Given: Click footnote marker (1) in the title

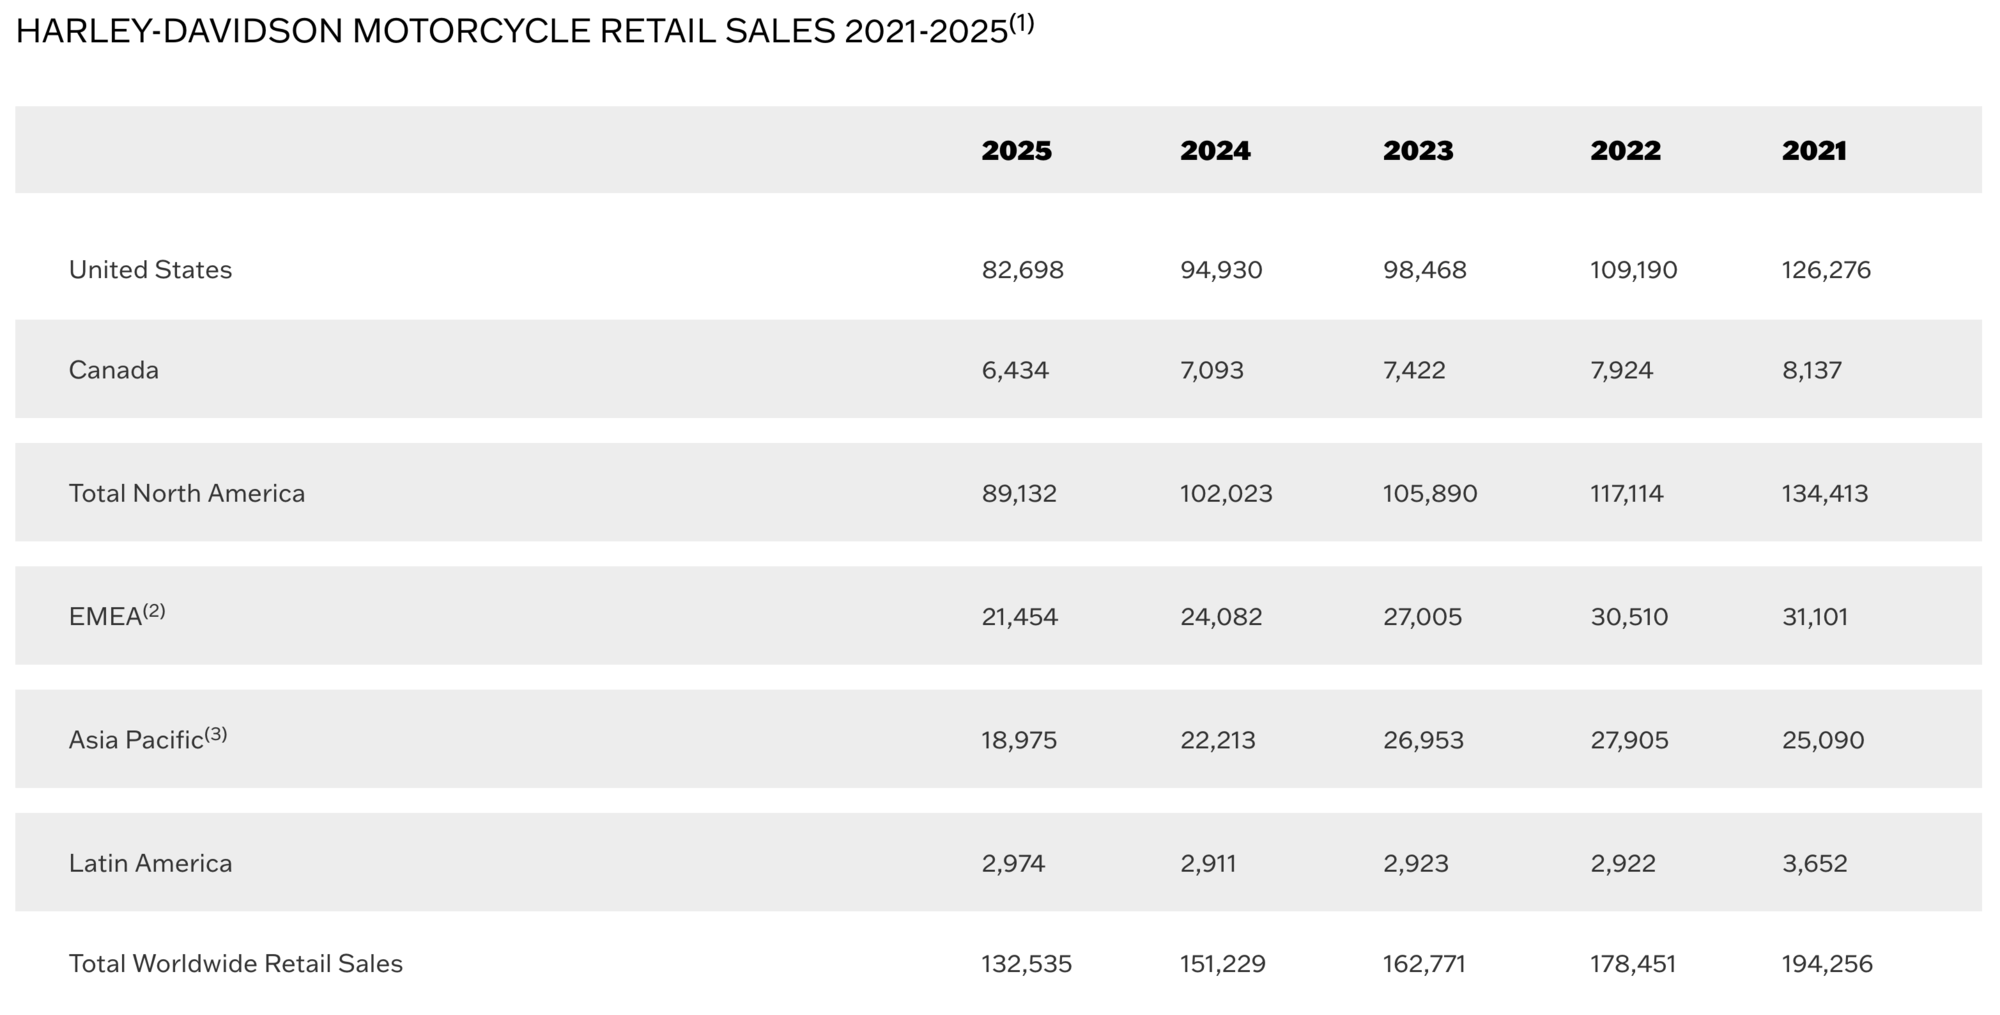Looking at the screenshot, I should click(1022, 24).
